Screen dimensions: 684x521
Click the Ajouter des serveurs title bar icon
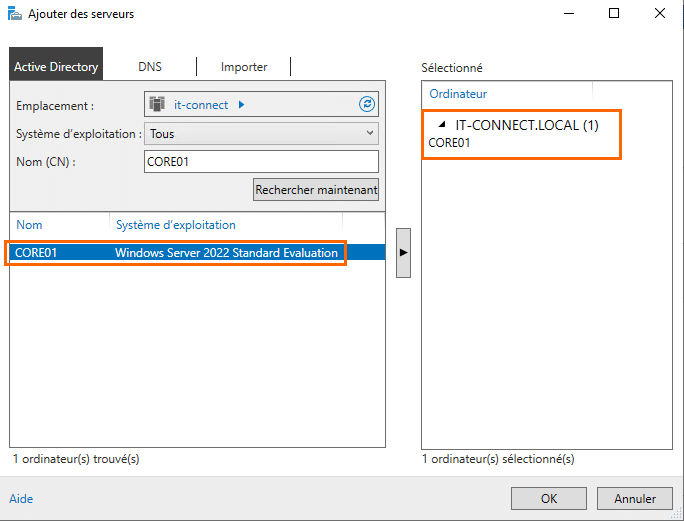click(x=15, y=14)
